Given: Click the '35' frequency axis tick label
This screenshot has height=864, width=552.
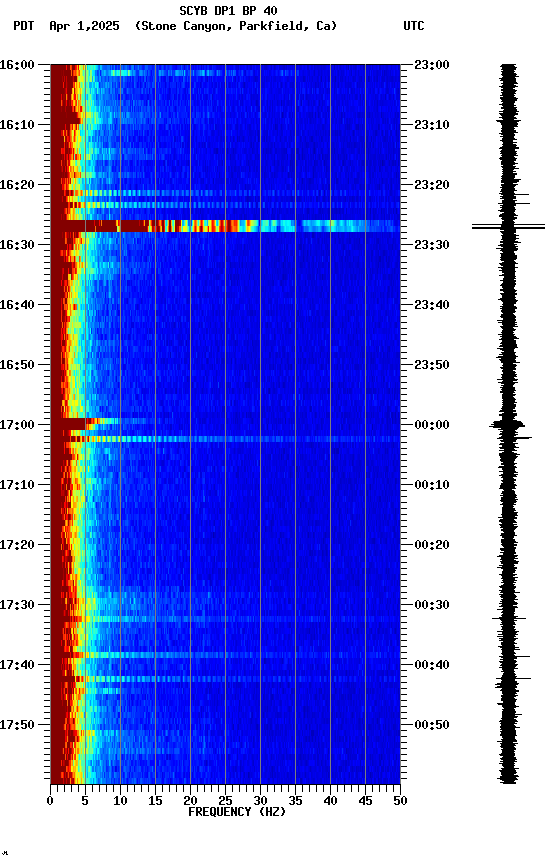Looking at the screenshot, I should (x=295, y=801).
